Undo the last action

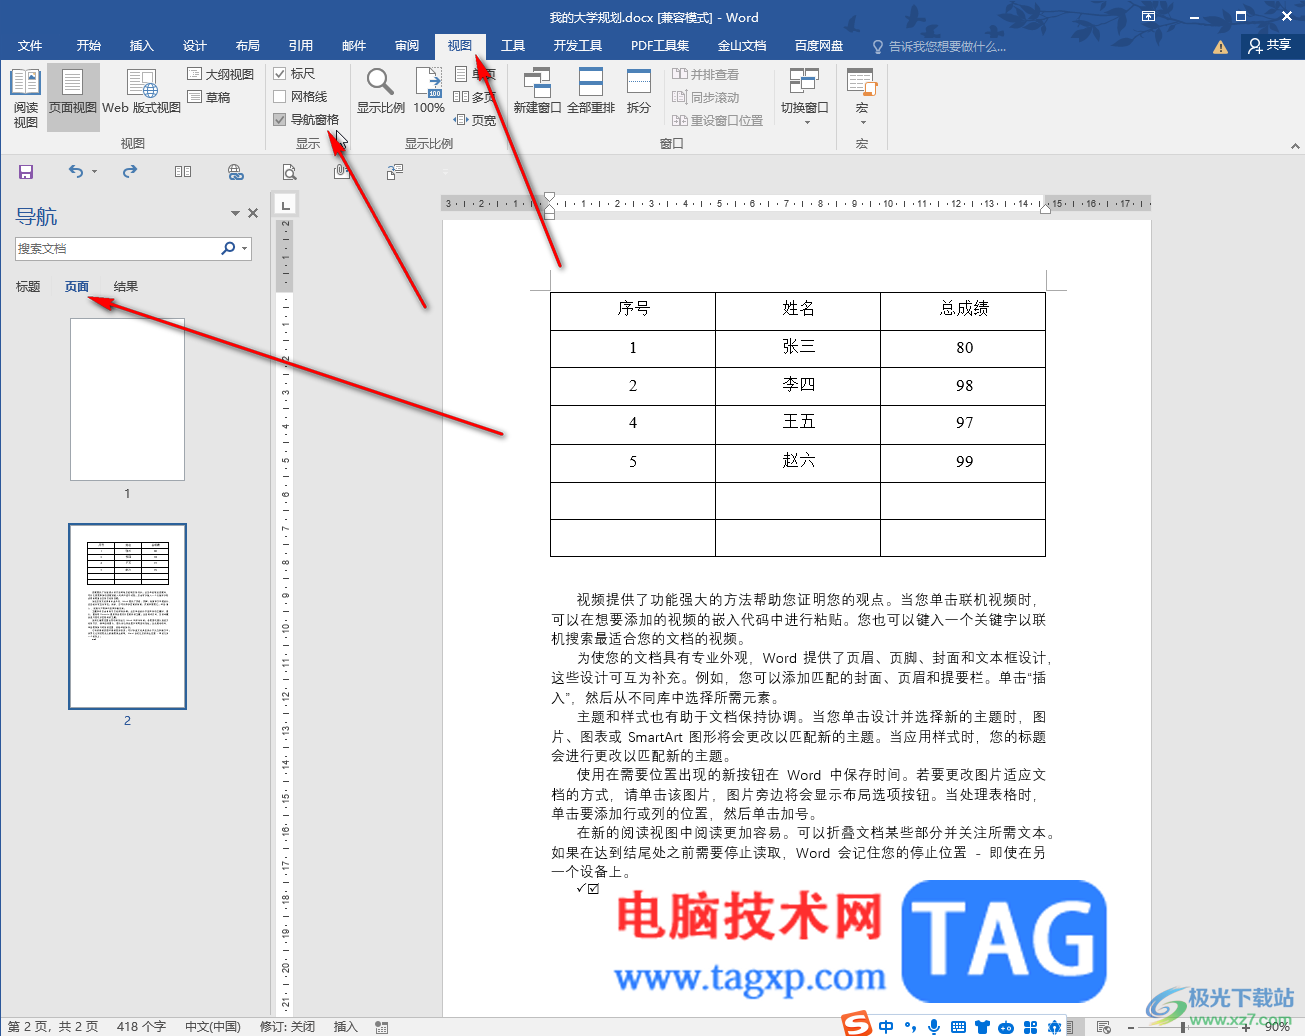pyautogui.click(x=76, y=172)
